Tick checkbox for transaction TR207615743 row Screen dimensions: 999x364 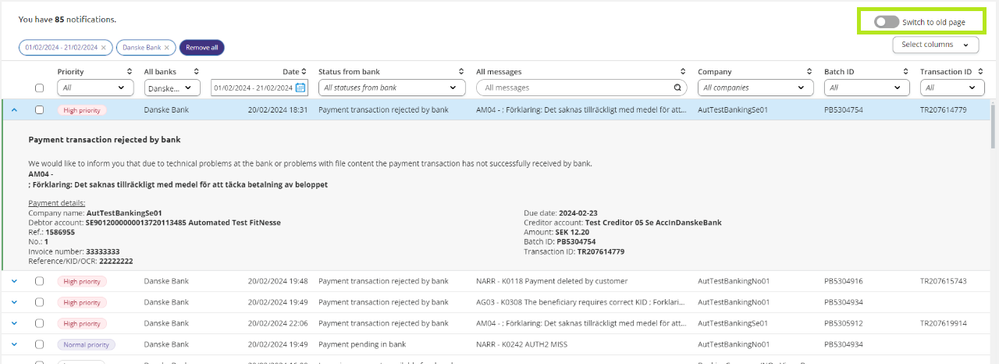tap(40, 281)
